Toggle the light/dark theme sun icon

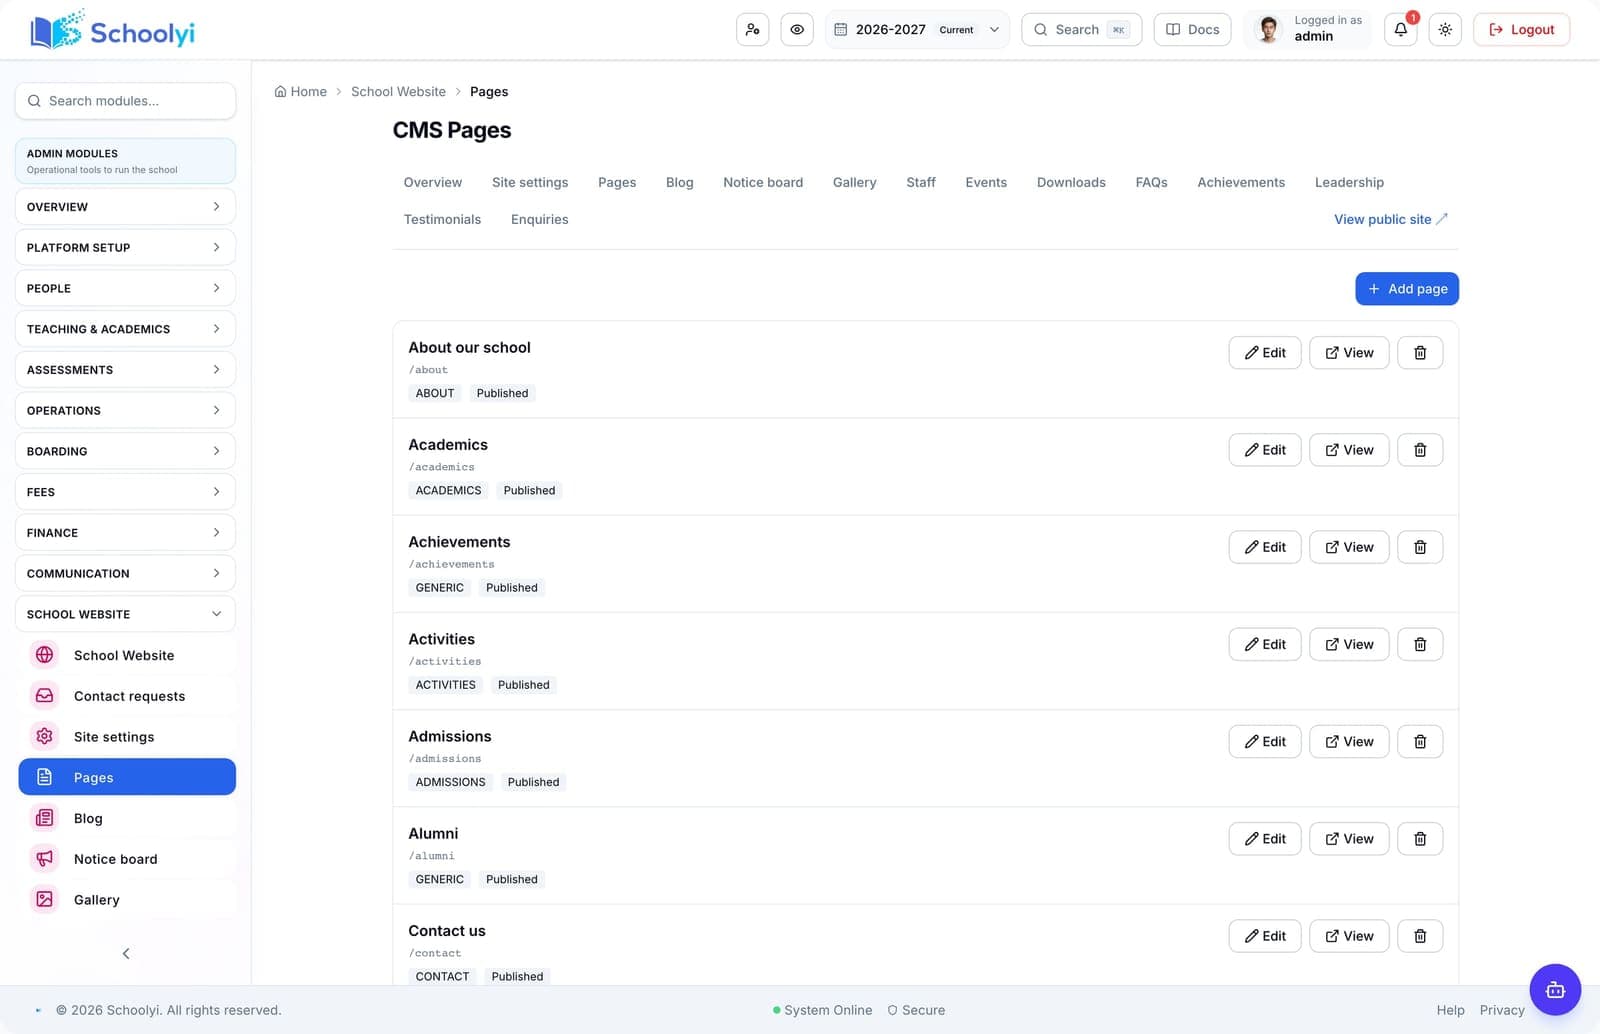(1445, 30)
